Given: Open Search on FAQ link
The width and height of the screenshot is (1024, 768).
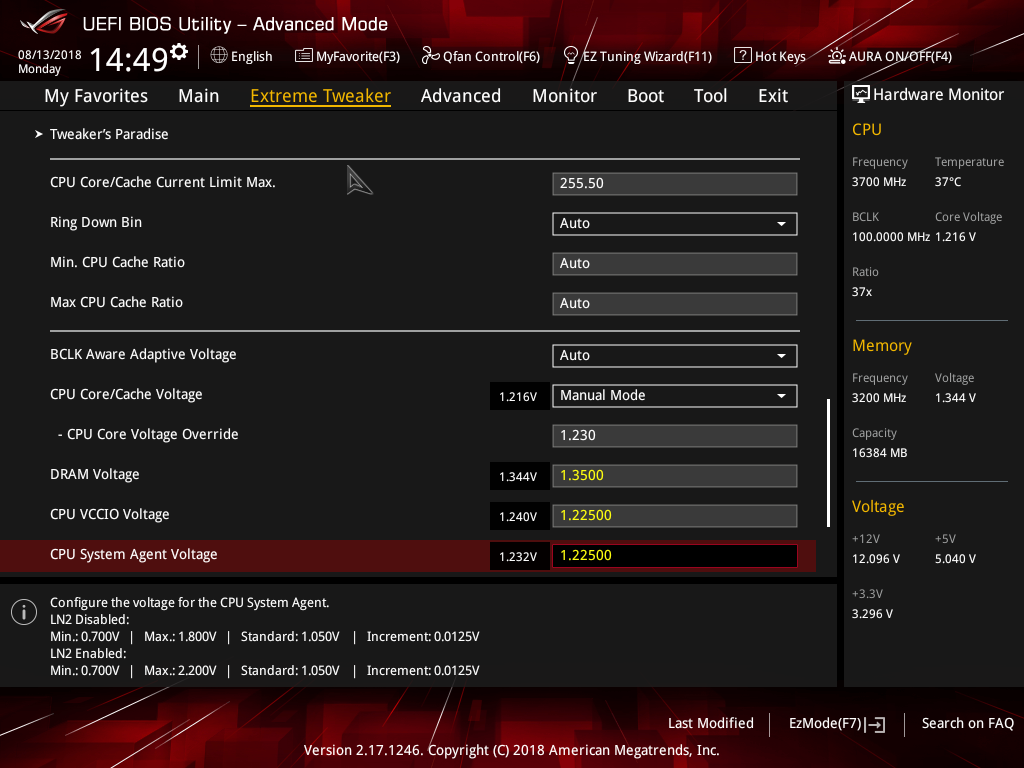Looking at the screenshot, I should coord(967,723).
